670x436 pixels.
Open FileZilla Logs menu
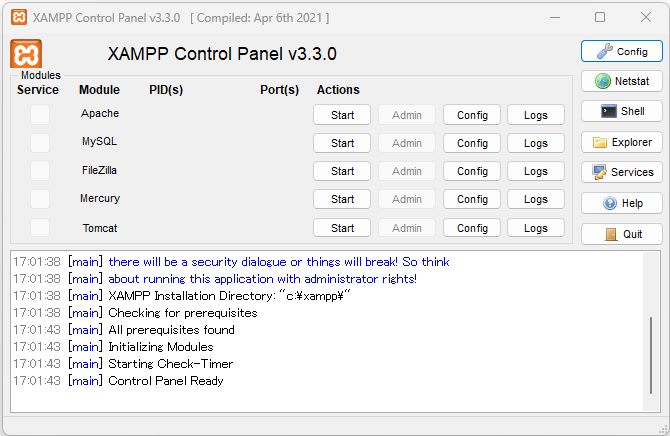(536, 171)
